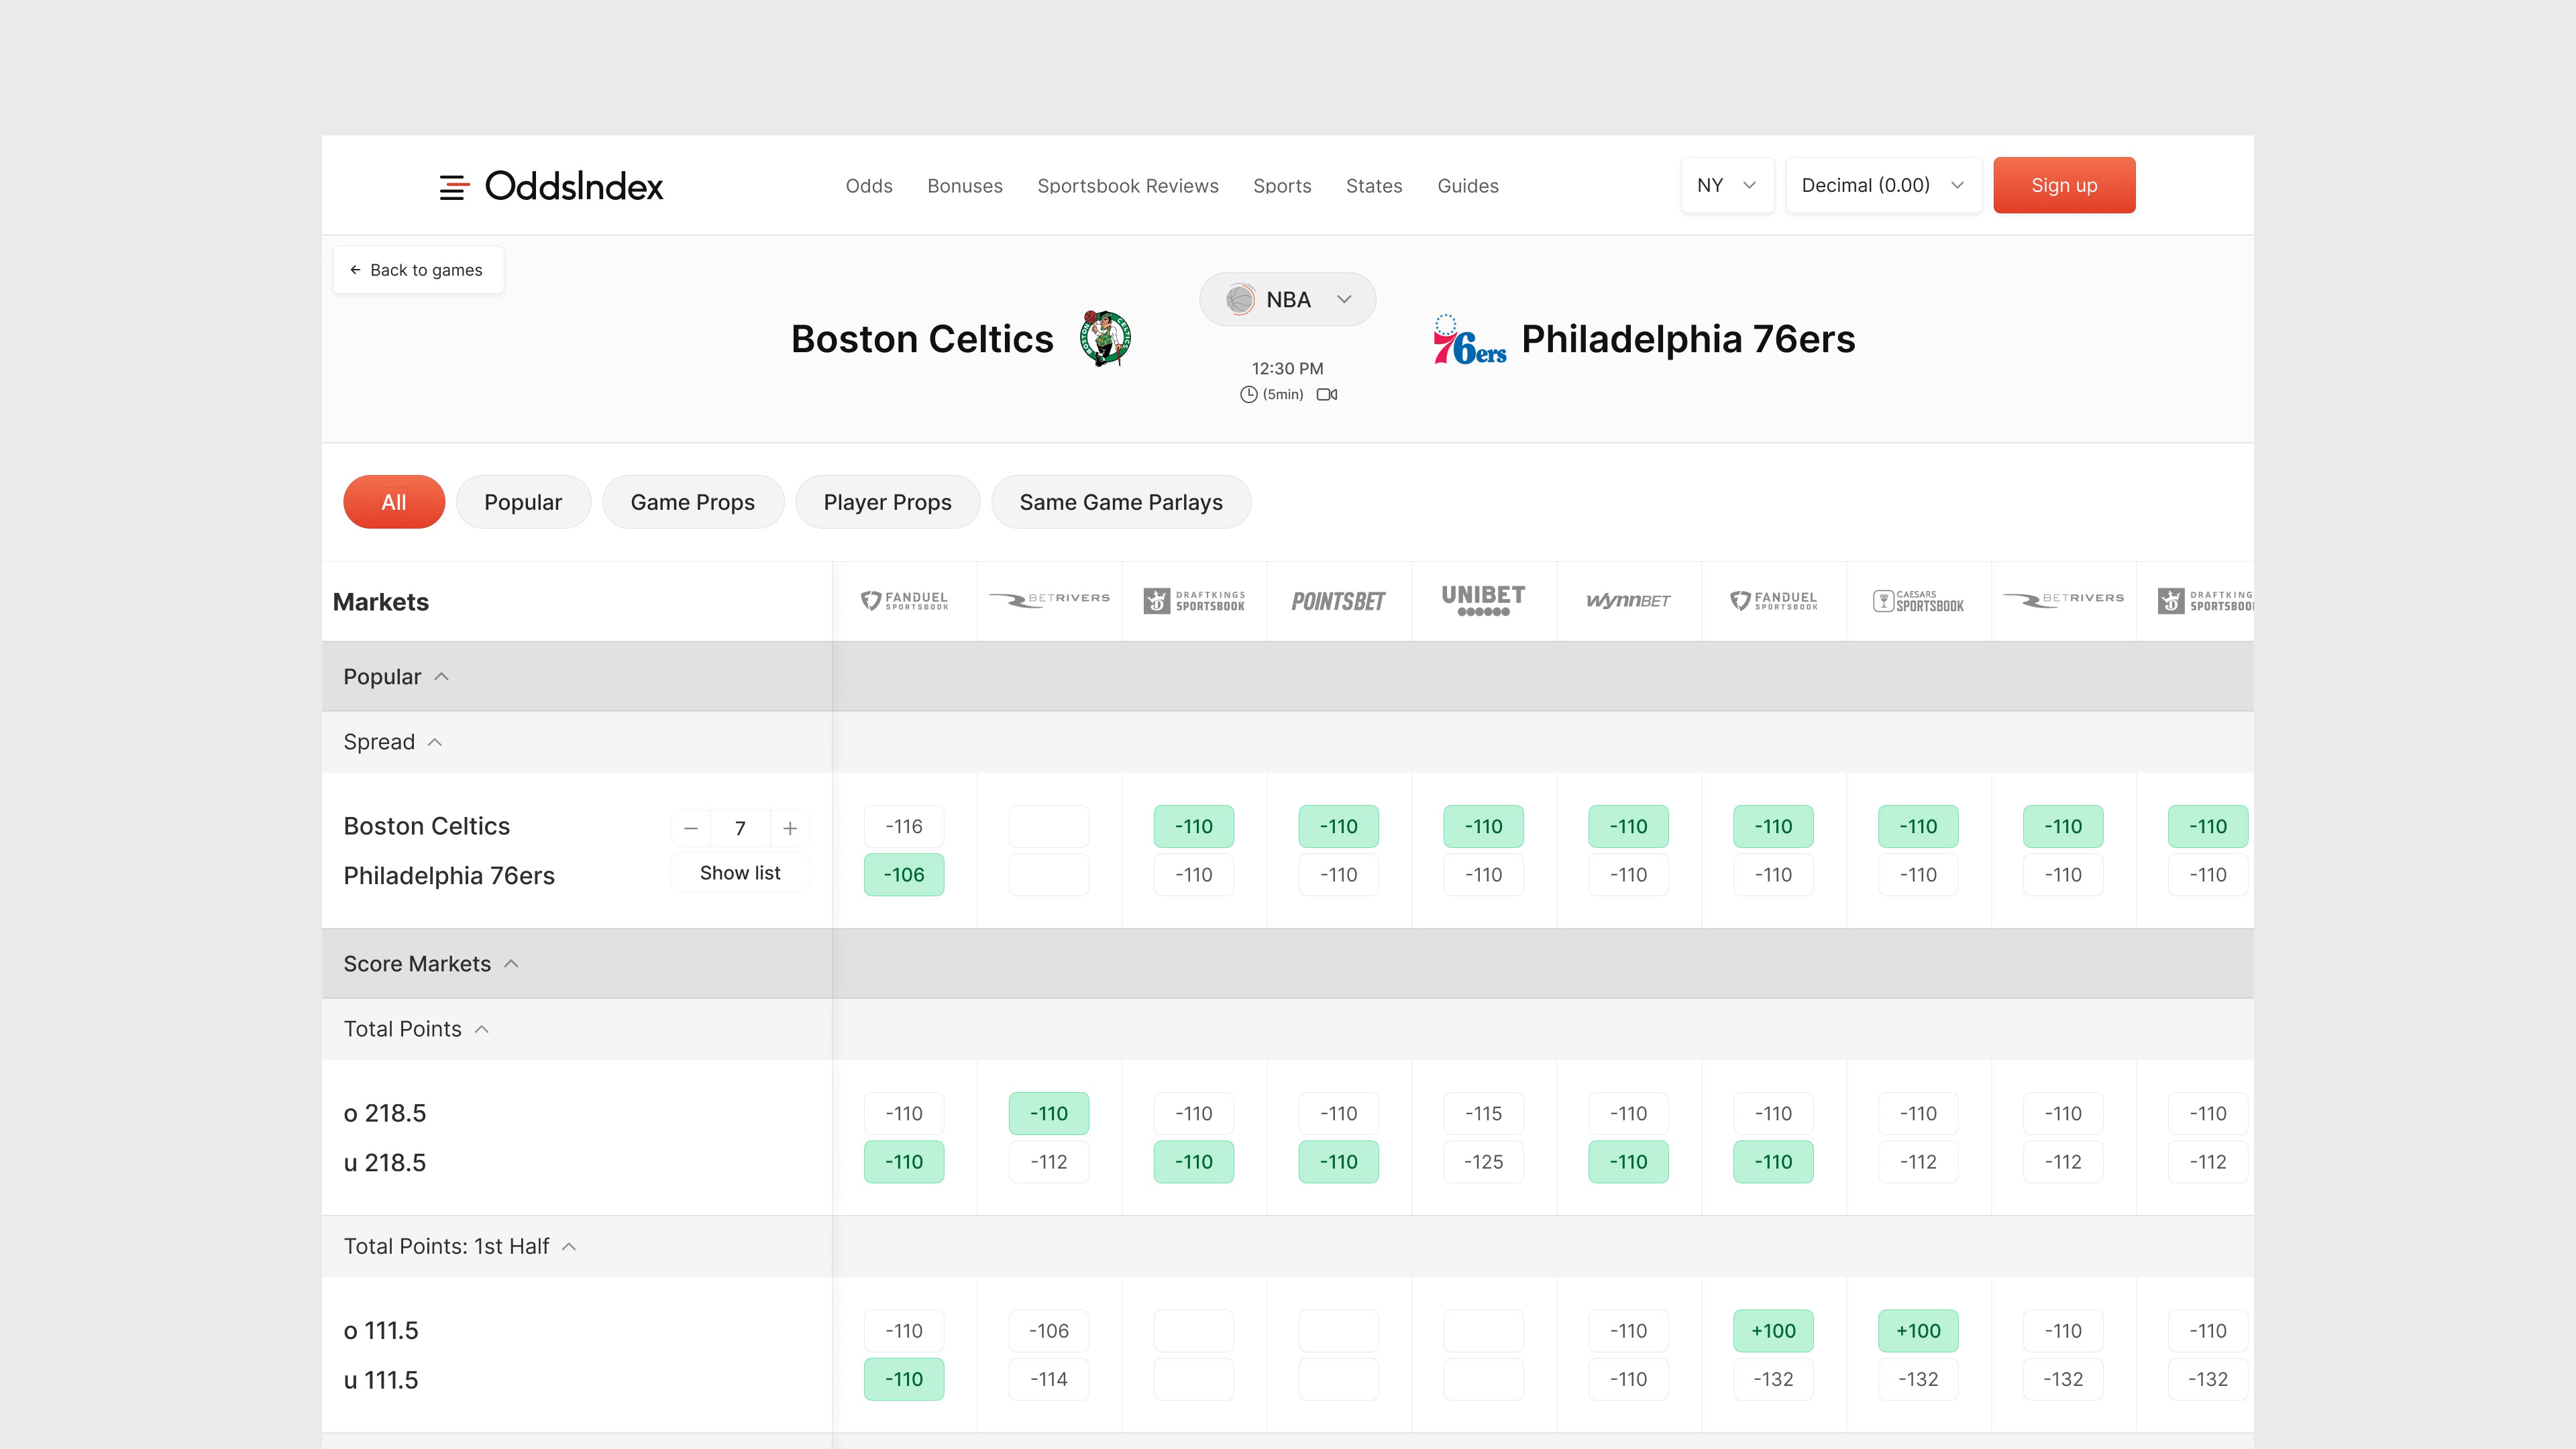Click the OddsIndex hamburger logo icon
The width and height of the screenshot is (2576, 1449).
coord(454,186)
